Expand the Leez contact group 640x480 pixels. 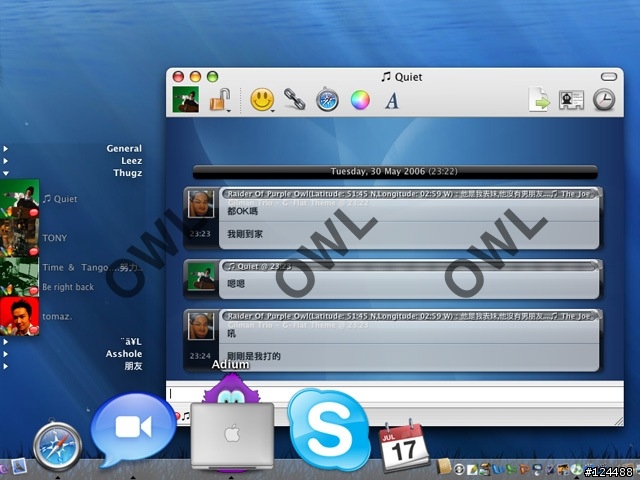5,161
